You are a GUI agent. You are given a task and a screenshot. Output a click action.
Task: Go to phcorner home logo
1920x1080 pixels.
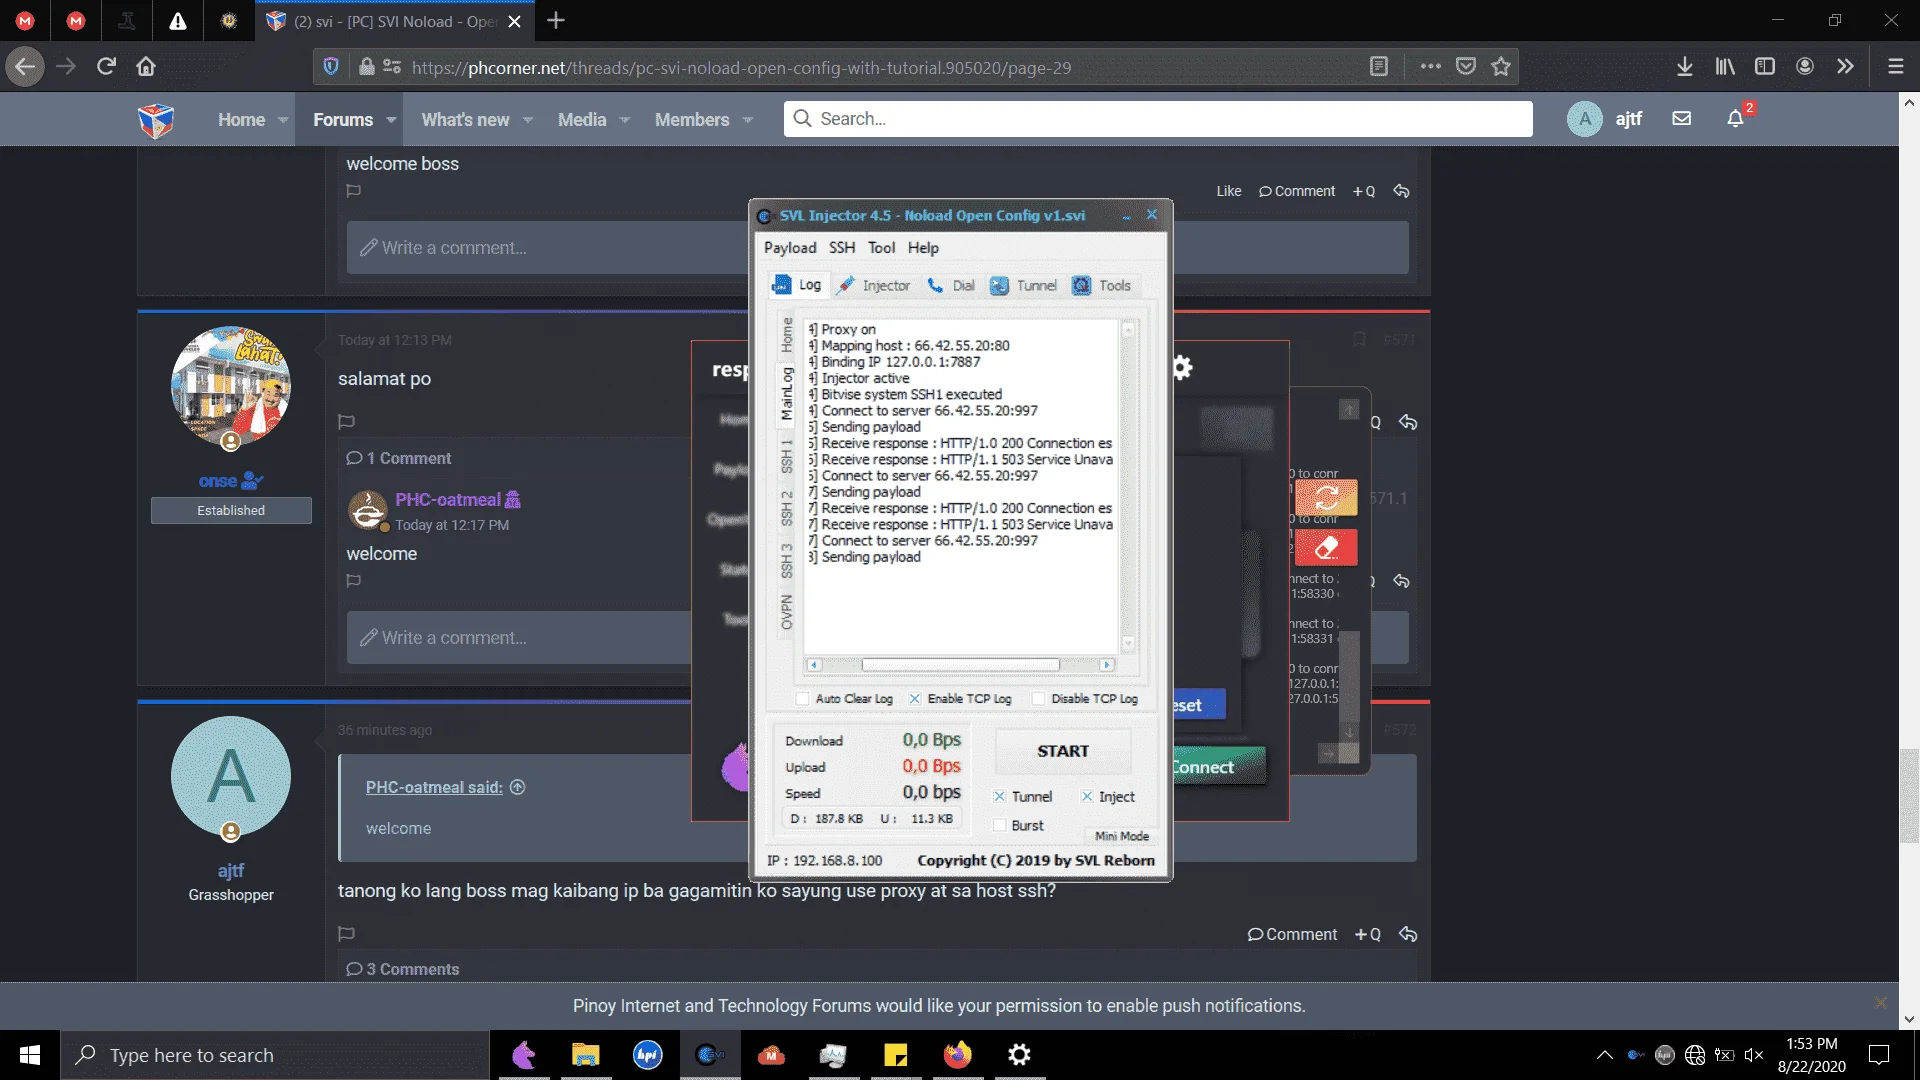point(156,120)
